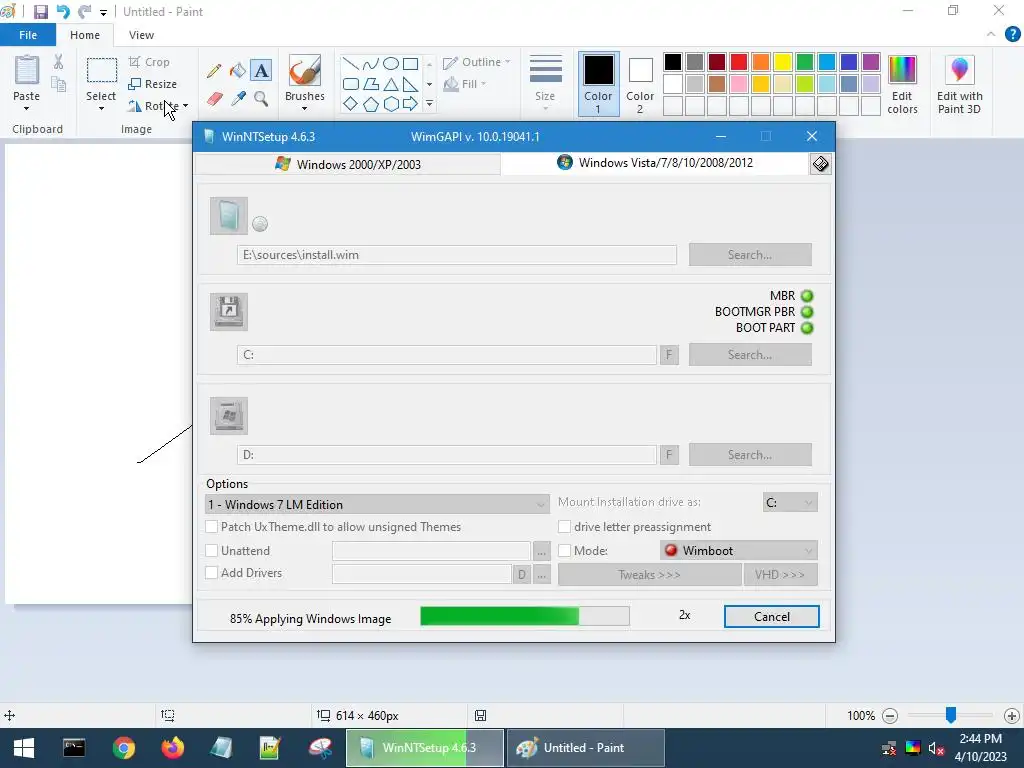Switch to the Home ribbon tab
The height and width of the screenshot is (768, 1024).
coord(85,35)
